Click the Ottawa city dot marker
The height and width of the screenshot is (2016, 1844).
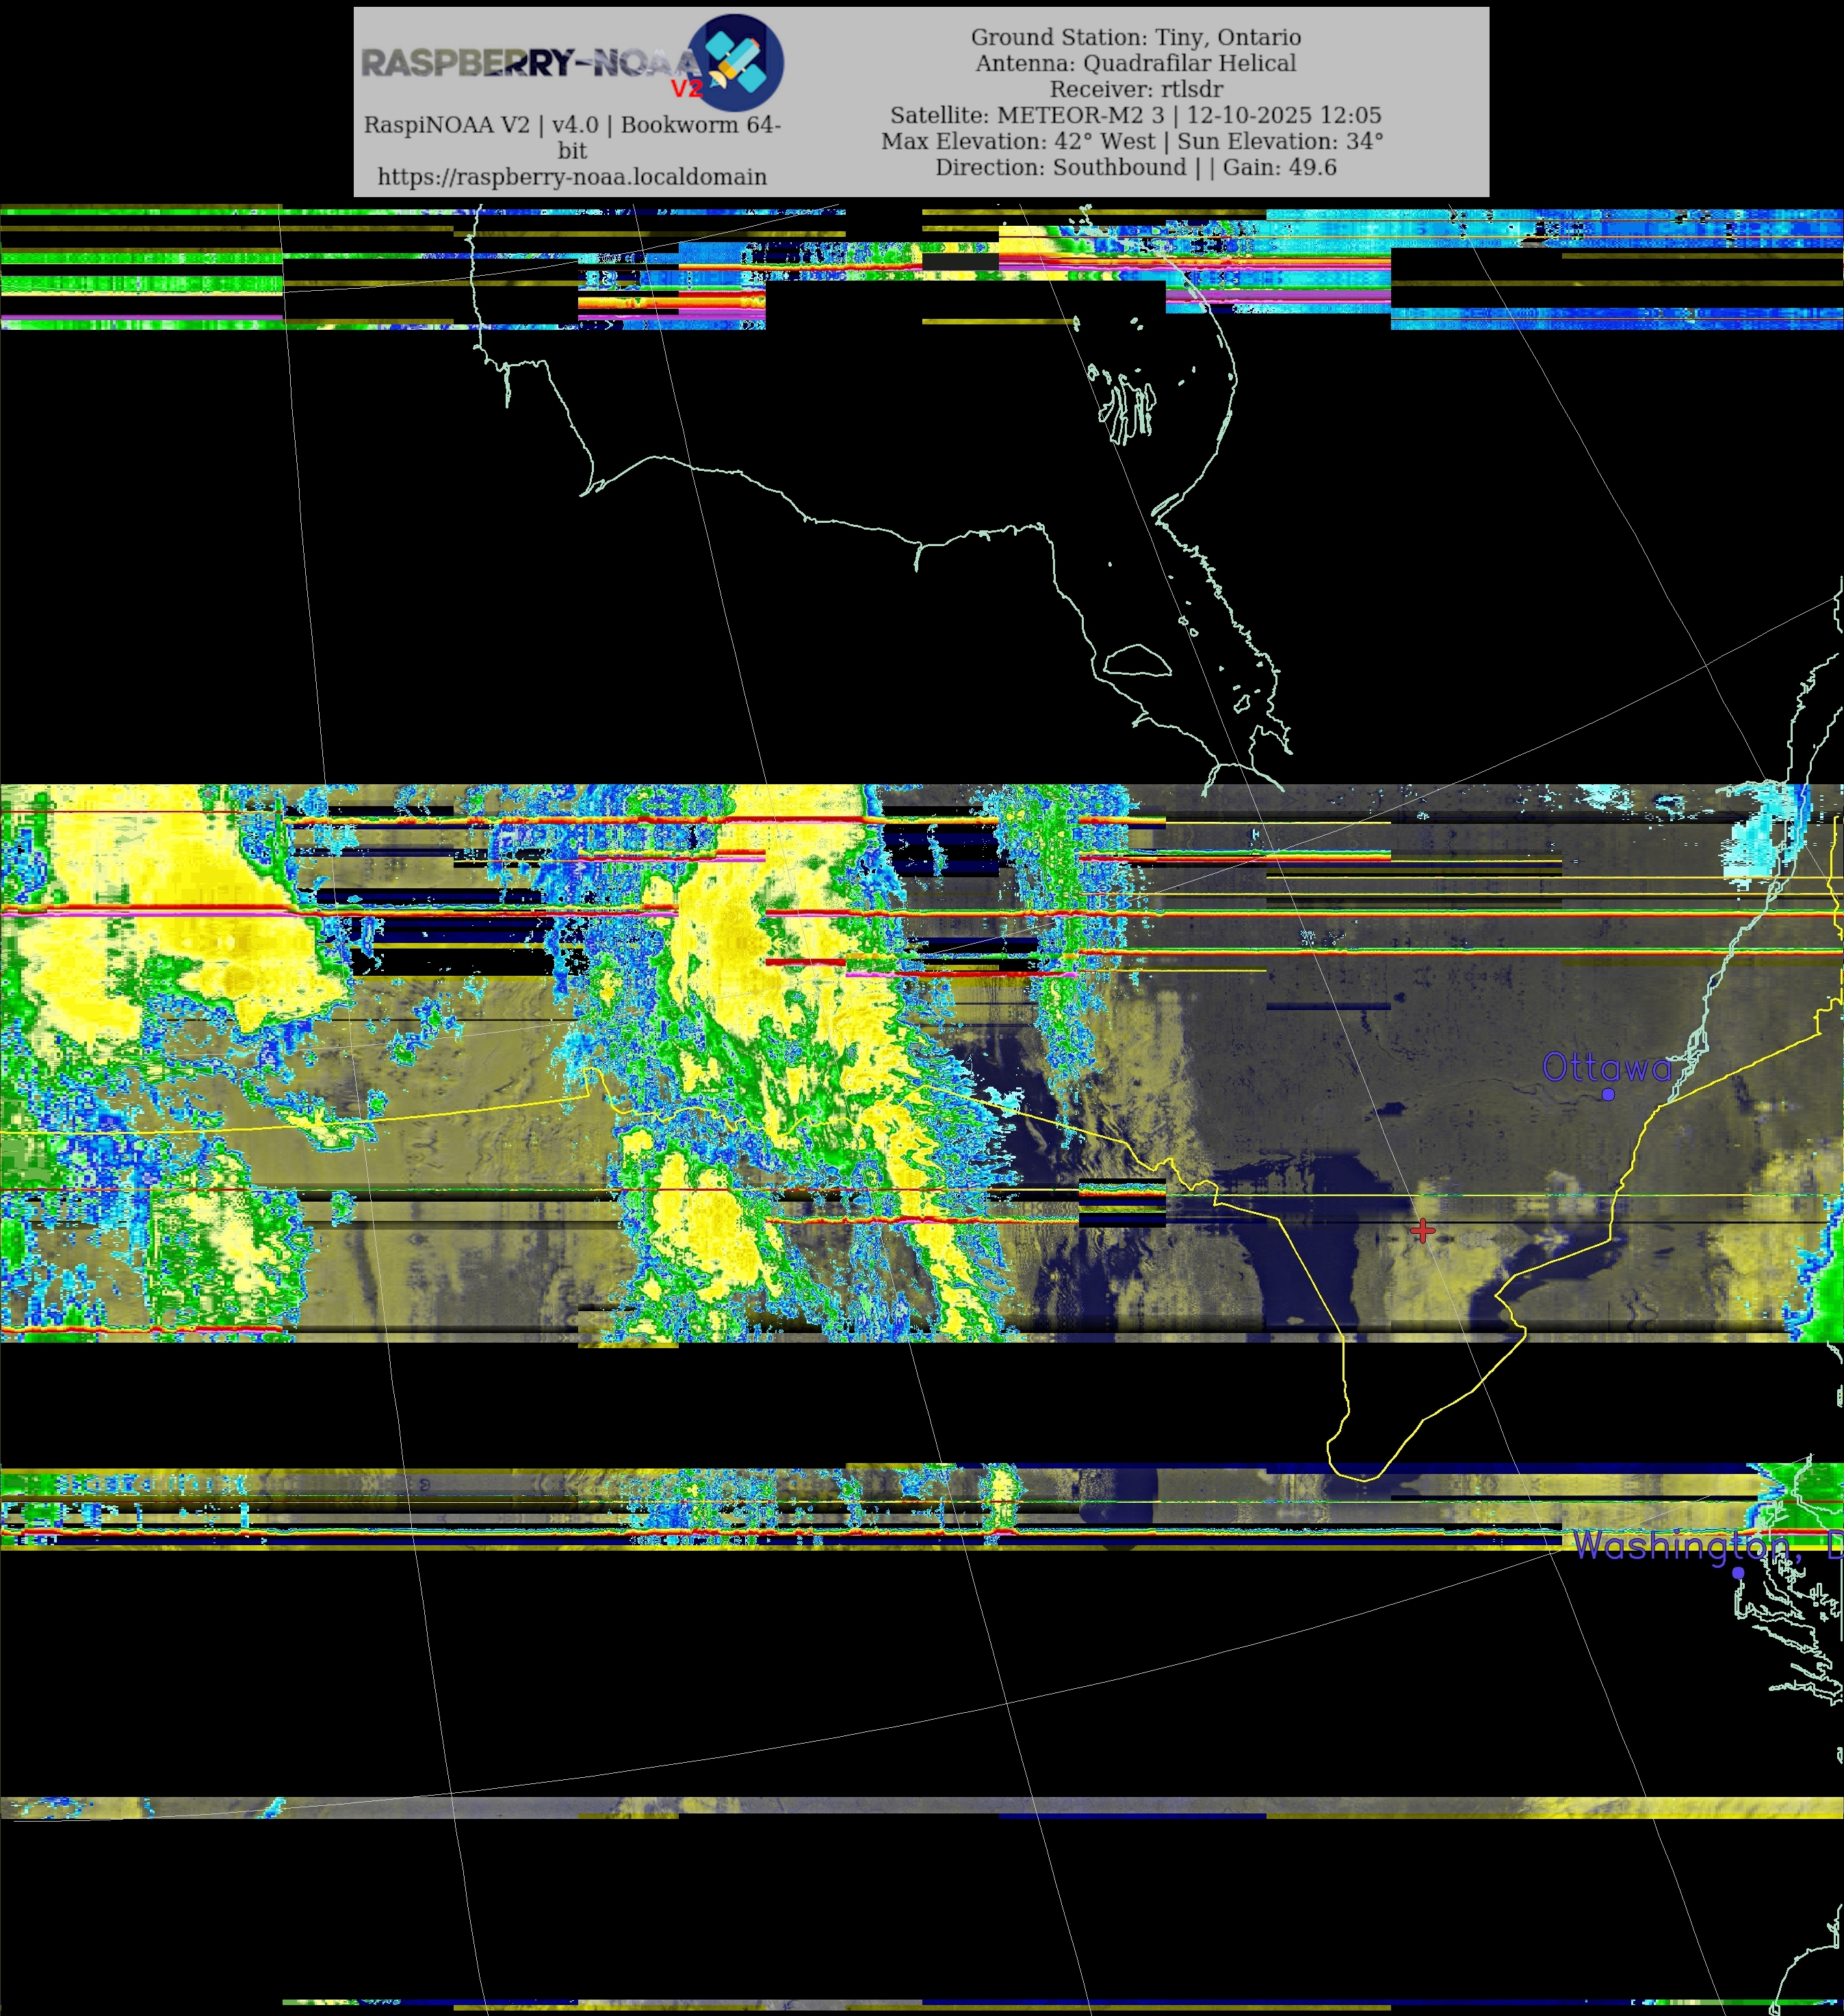point(1608,1094)
